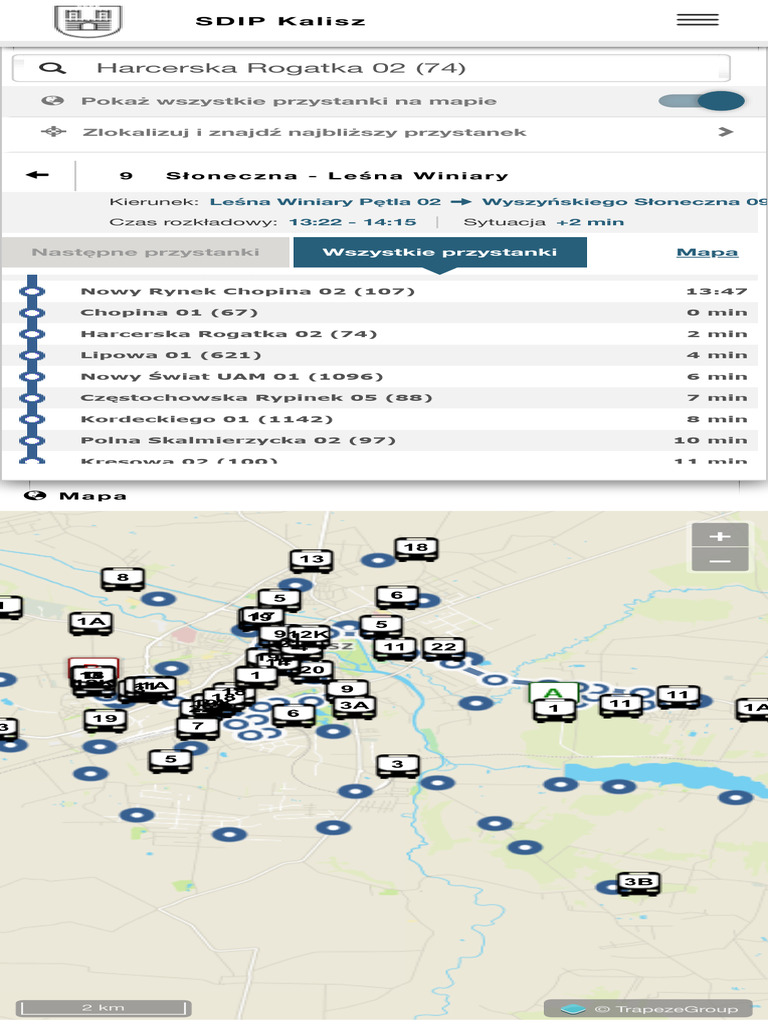Click the Kalisz city crest logo
The image size is (768, 1024).
point(88,20)
